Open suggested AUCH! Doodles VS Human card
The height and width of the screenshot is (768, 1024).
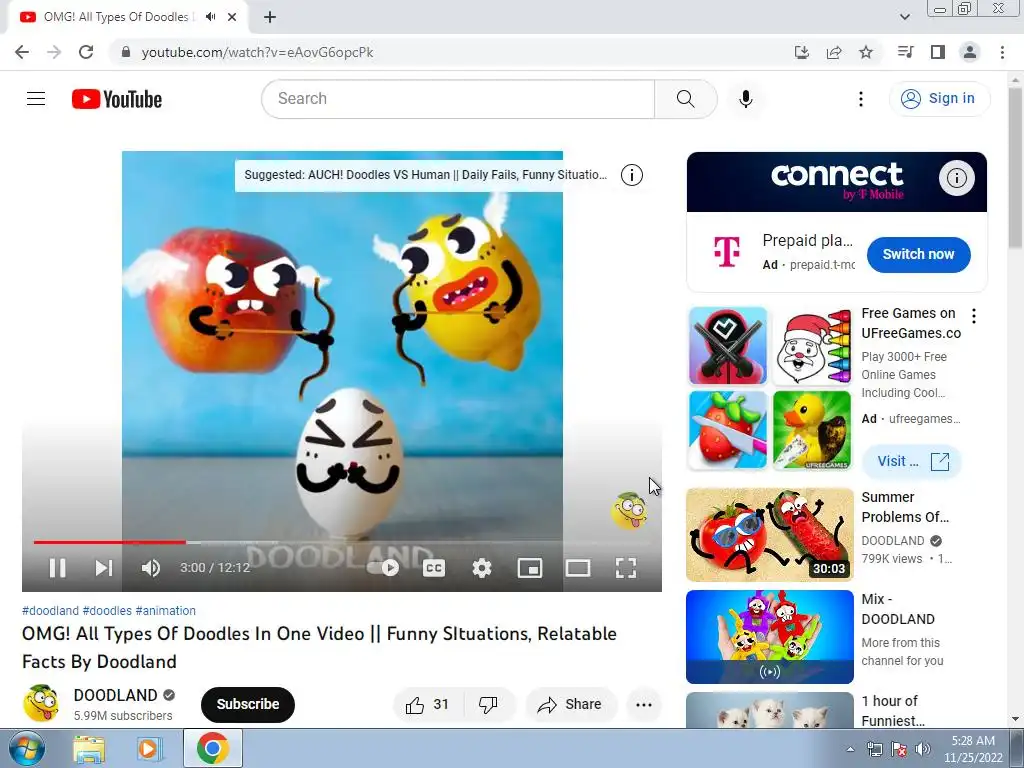pos(425,175)
